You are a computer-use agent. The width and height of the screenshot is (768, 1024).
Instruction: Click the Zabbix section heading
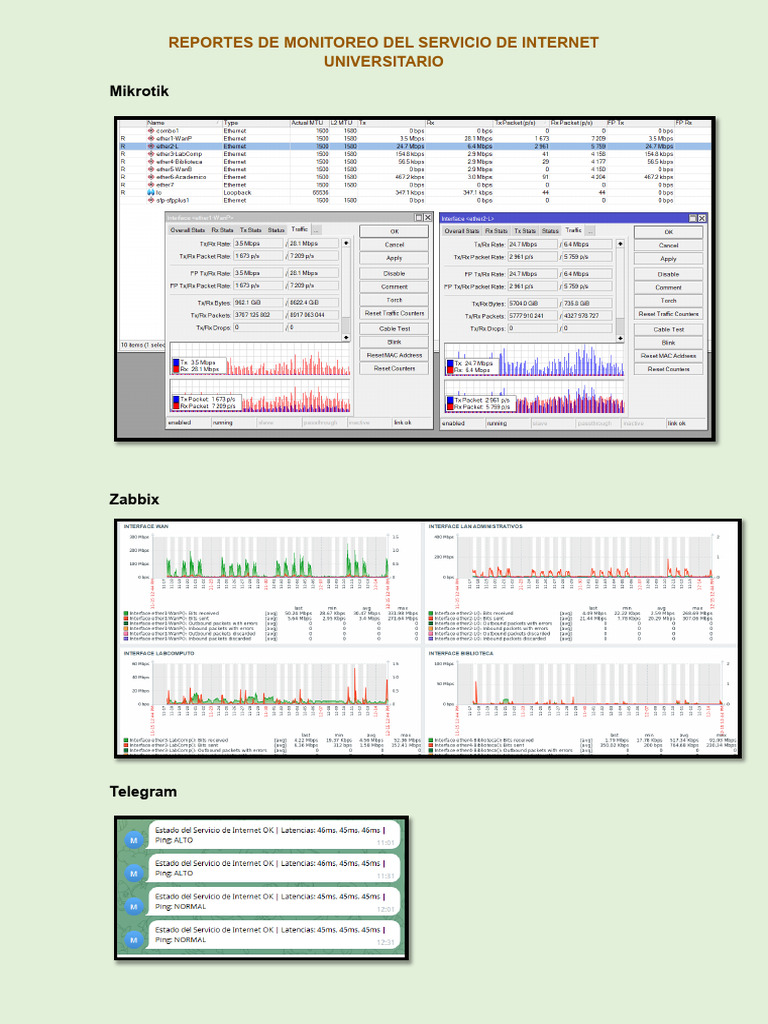coord(135,500)
